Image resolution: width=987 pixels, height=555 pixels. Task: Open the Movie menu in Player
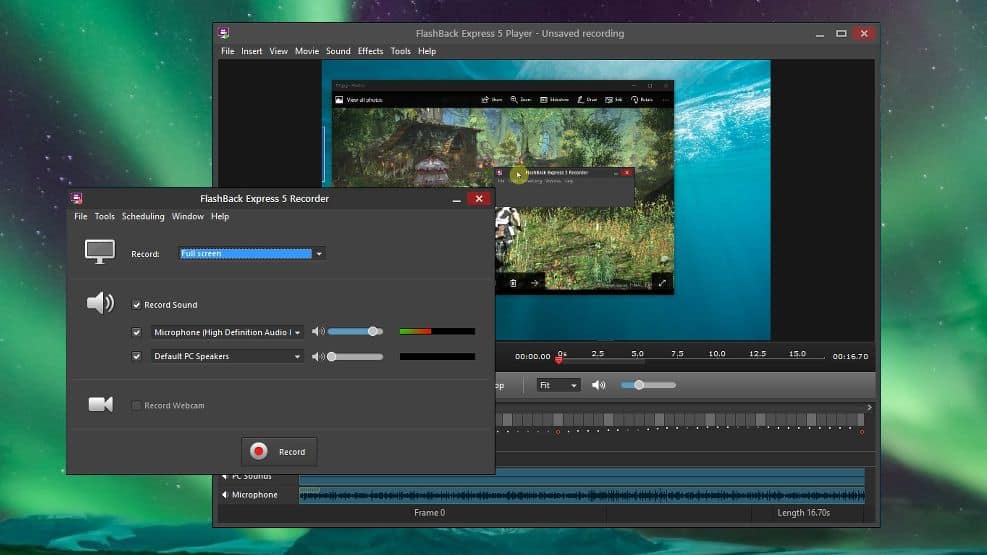tap(306, 51)
